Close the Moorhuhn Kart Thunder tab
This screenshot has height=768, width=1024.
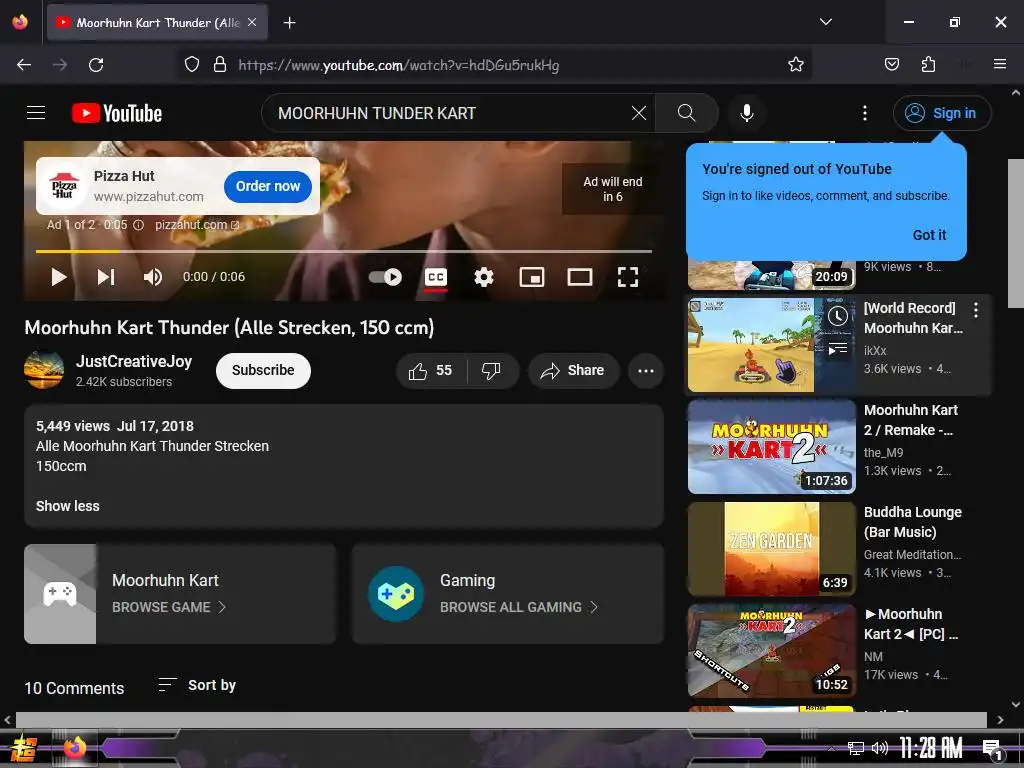(252, 22)
